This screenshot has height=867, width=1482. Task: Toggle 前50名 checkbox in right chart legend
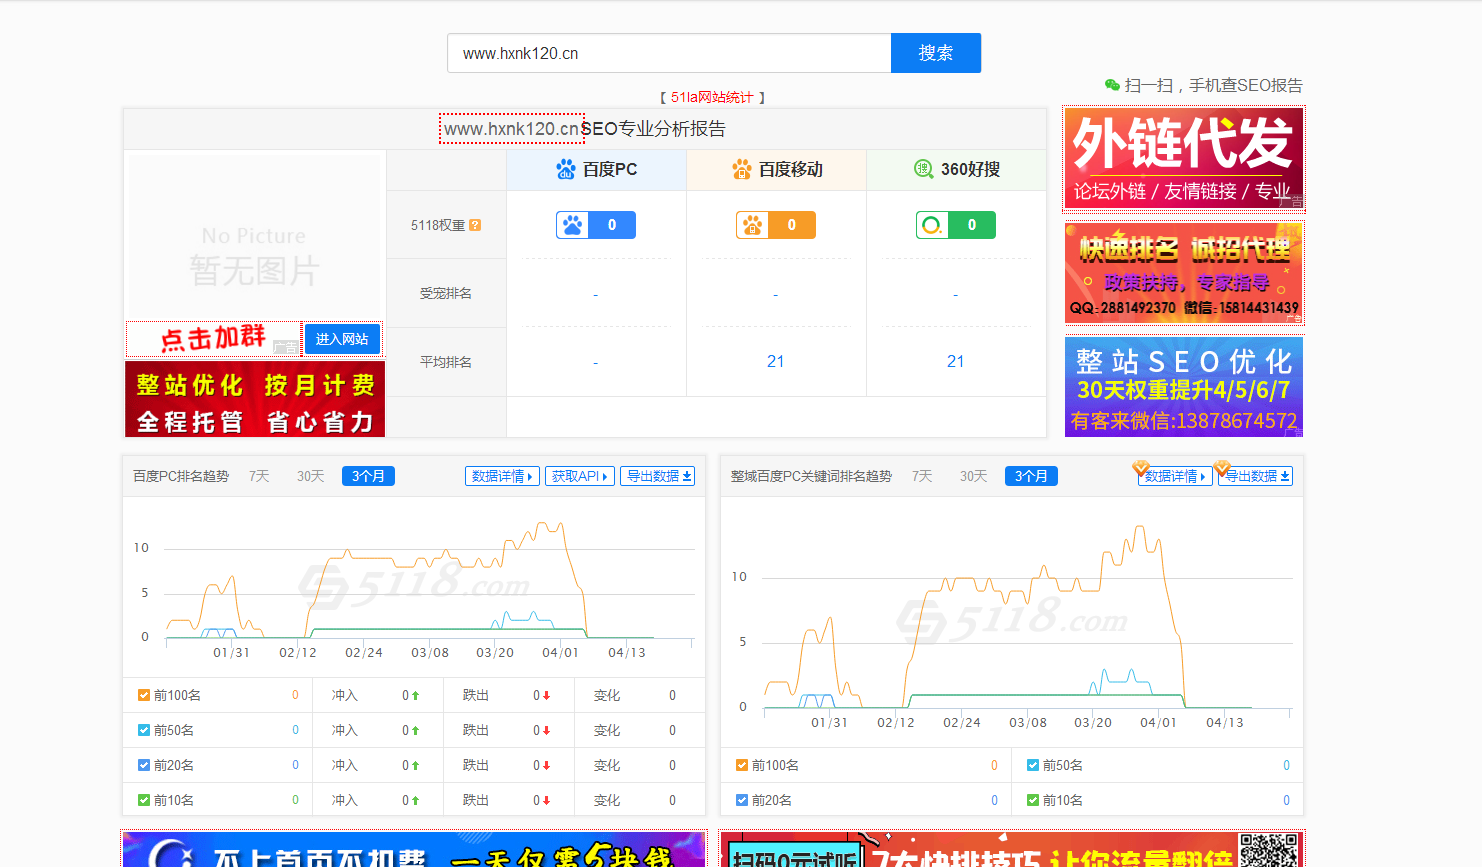pos(1033,765)
